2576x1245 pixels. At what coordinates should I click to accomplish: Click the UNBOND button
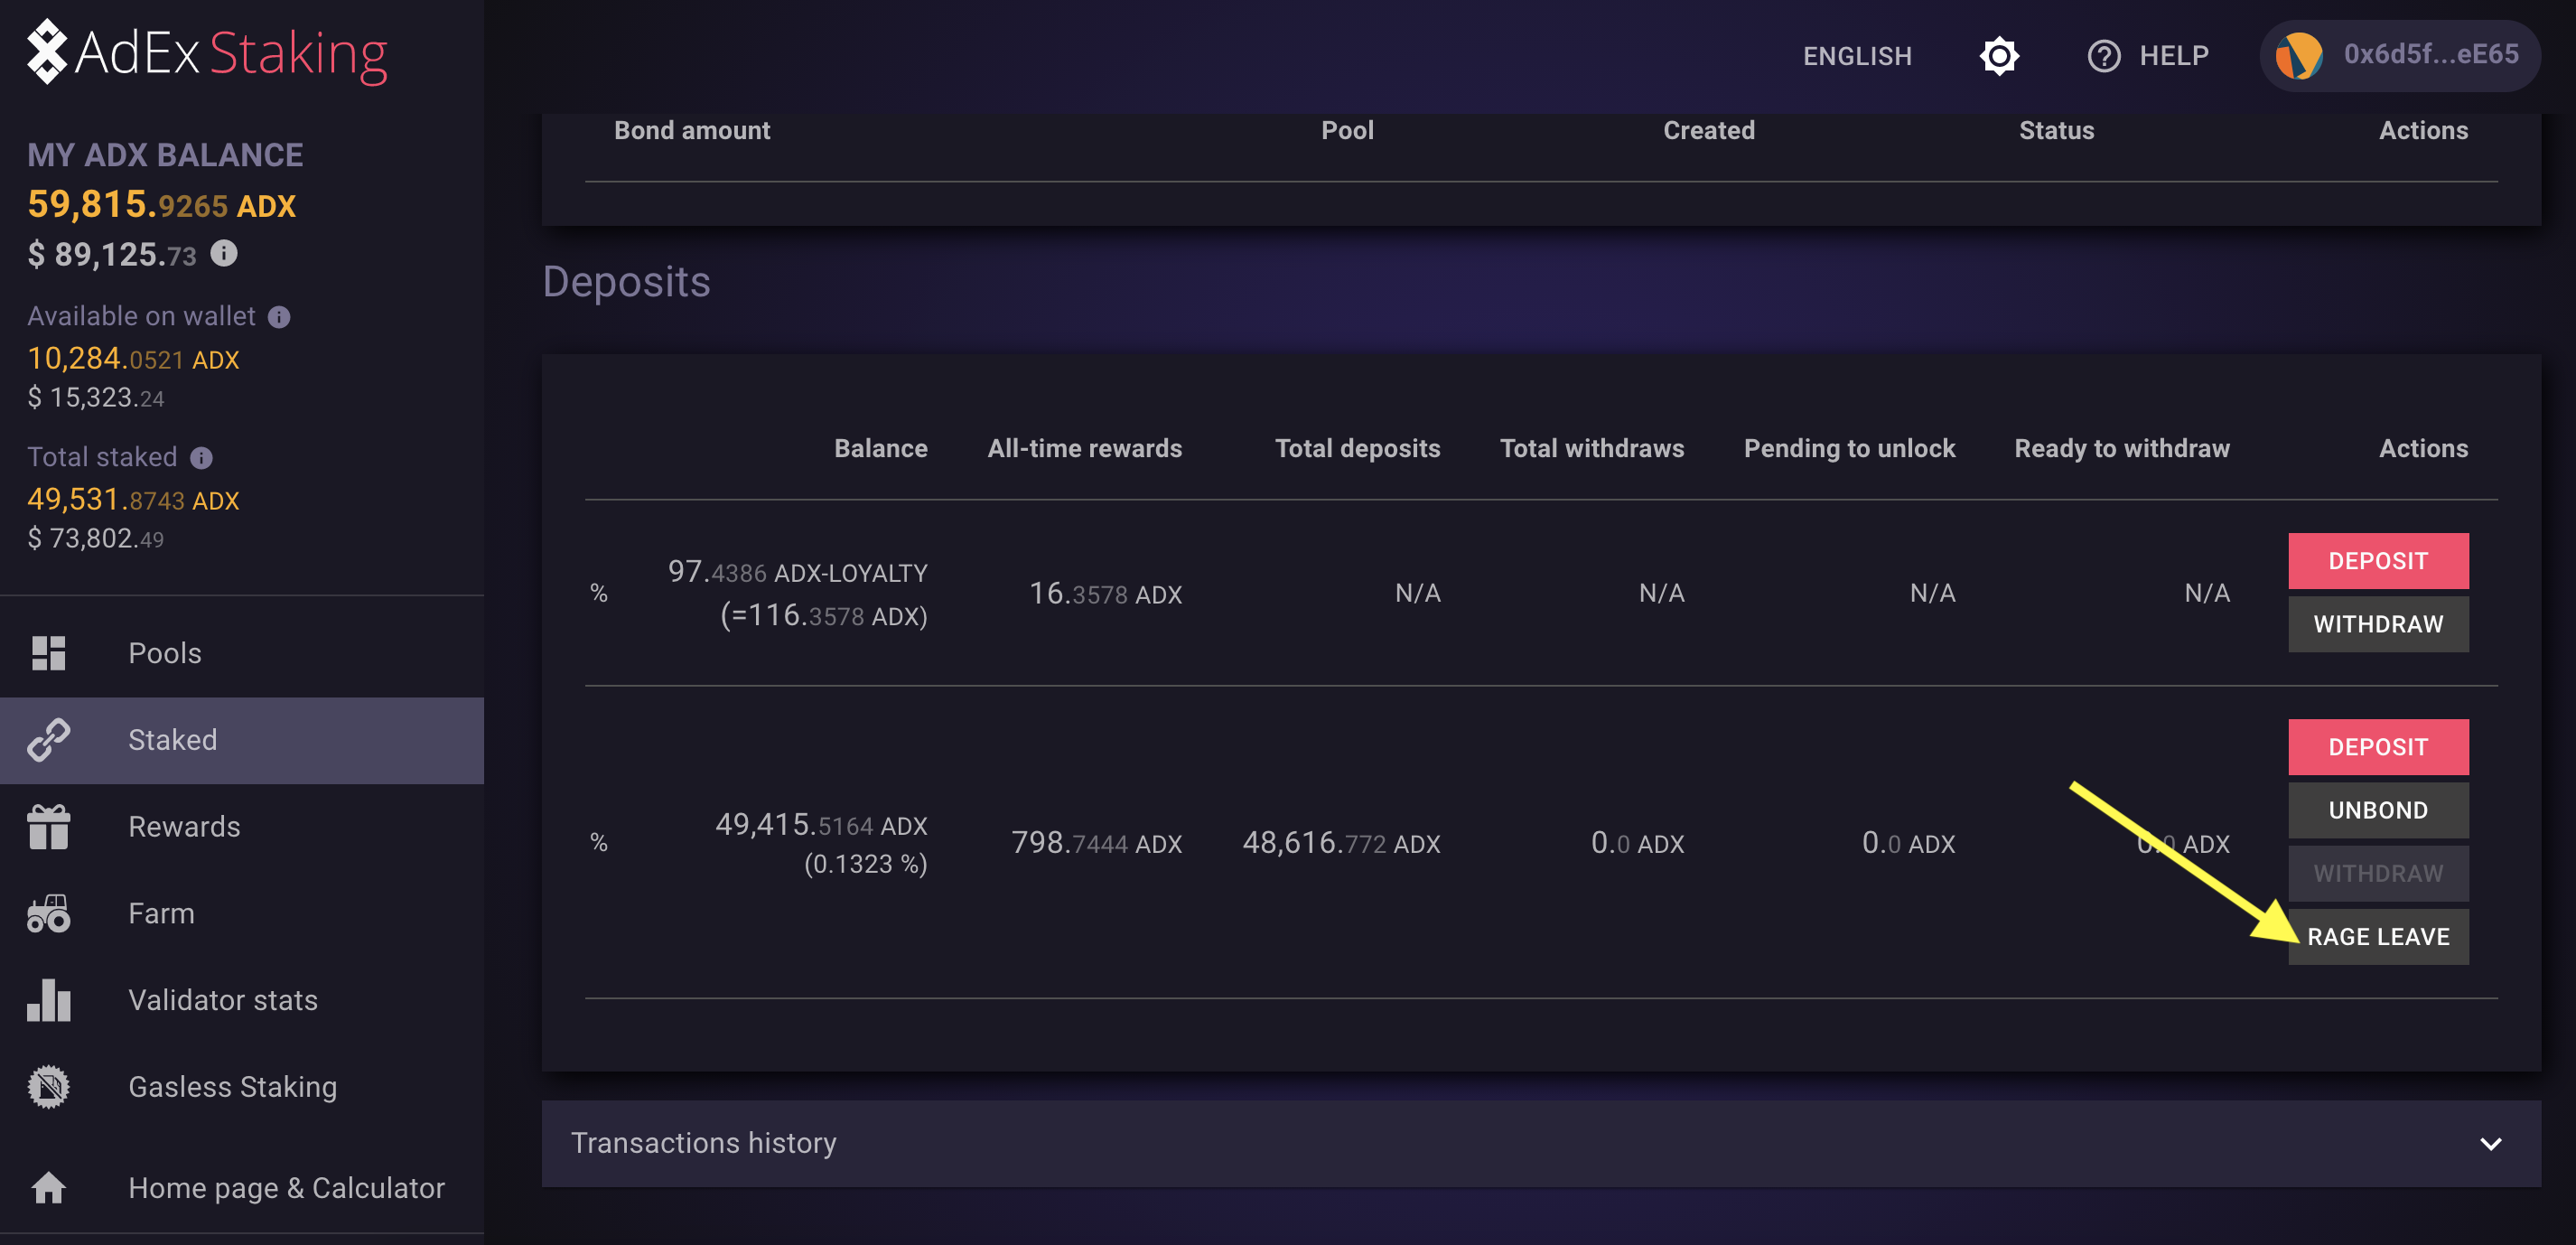pyautogui.click(x=2377, y=810)
